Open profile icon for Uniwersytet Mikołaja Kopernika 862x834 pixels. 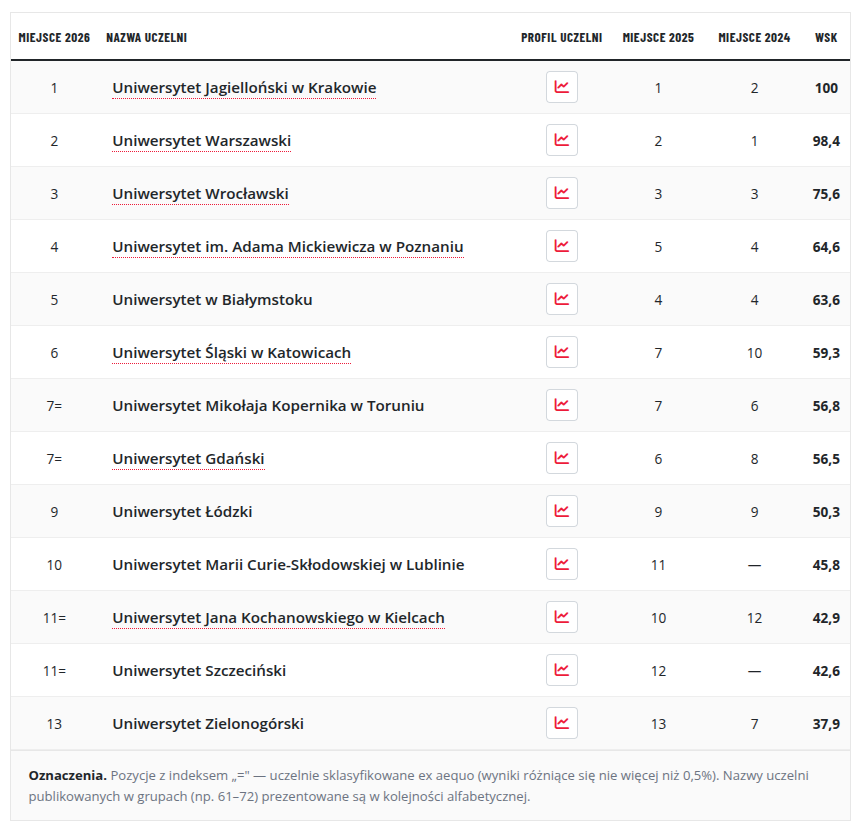pos(561,405)
